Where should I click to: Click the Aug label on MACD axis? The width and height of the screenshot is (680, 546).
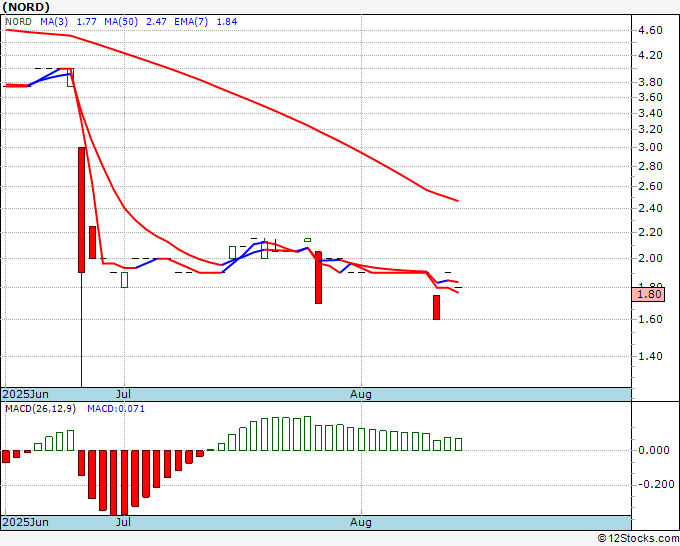coord(360,522)
